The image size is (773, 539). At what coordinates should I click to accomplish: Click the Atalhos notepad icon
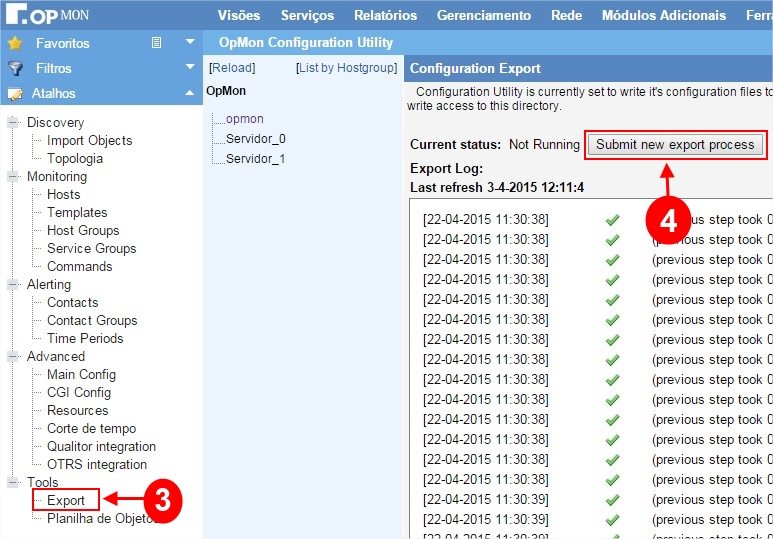click(15, 93)
